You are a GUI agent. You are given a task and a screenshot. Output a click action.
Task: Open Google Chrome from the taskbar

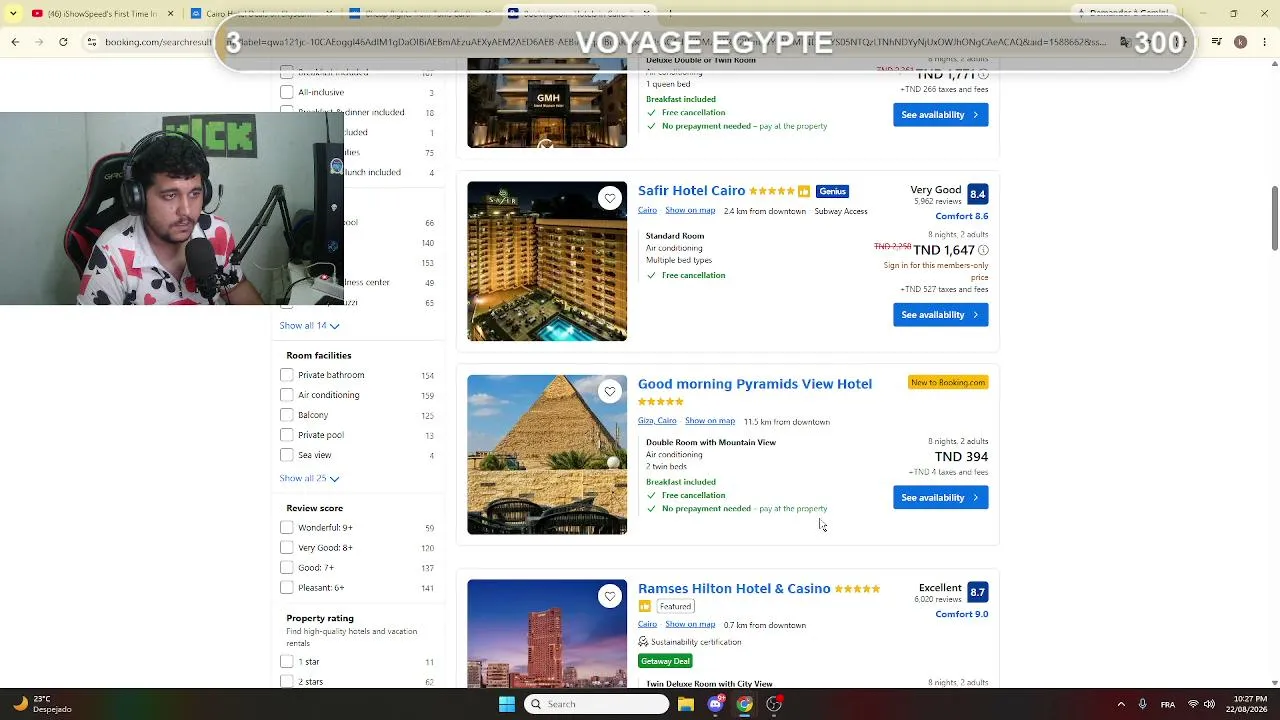(x=744, y=704)
